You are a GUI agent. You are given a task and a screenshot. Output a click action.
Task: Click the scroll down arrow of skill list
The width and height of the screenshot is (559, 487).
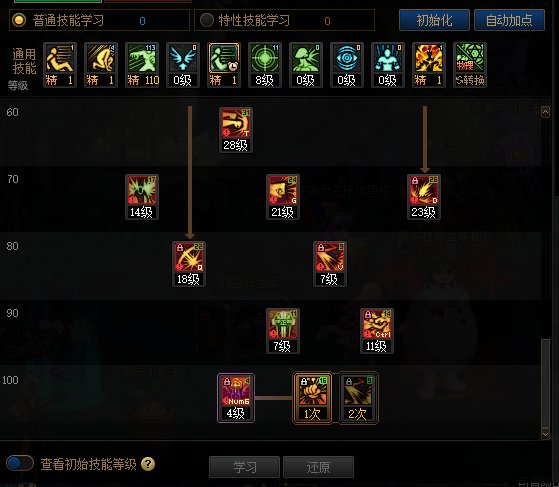[545, 434]
